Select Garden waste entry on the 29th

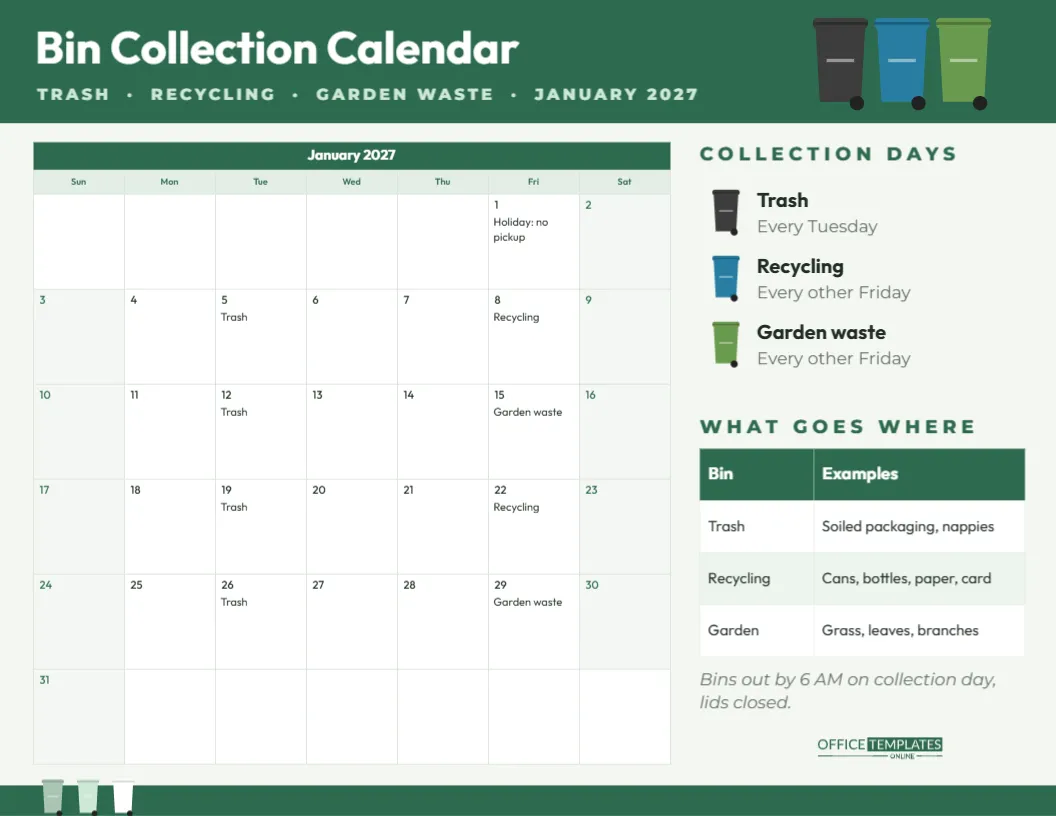coord(527,602)
